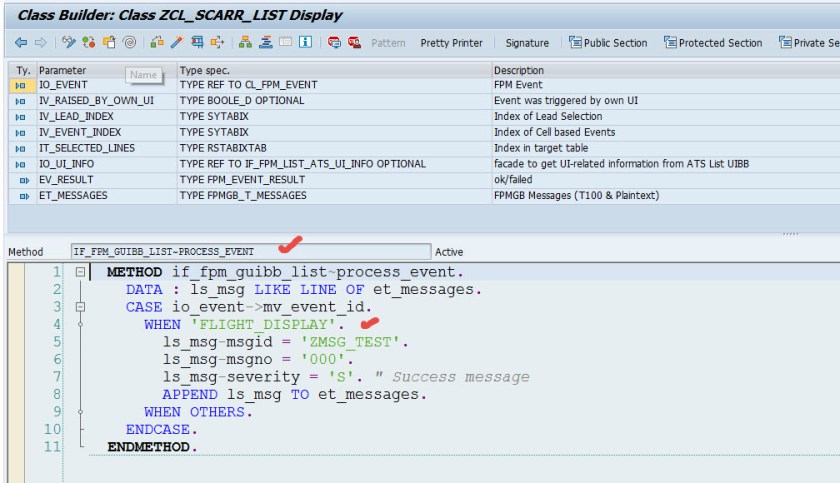Select the Parameter column header
This screenshot has width=840, height=483.
click(x=107, y=70)
